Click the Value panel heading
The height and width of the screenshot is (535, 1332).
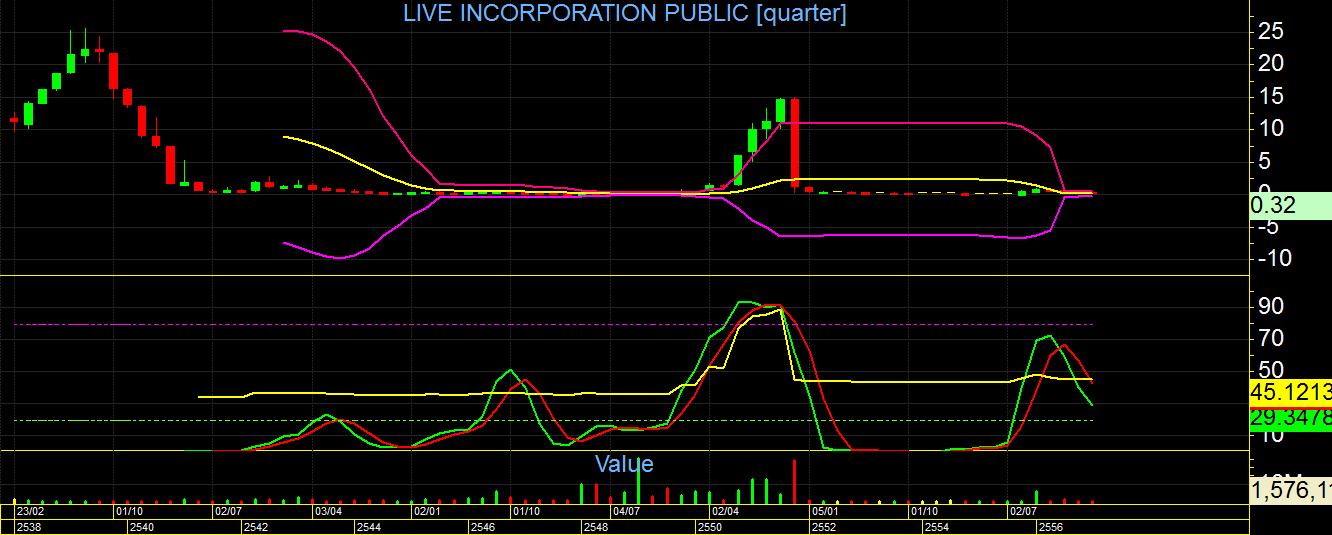coord(624,464)
